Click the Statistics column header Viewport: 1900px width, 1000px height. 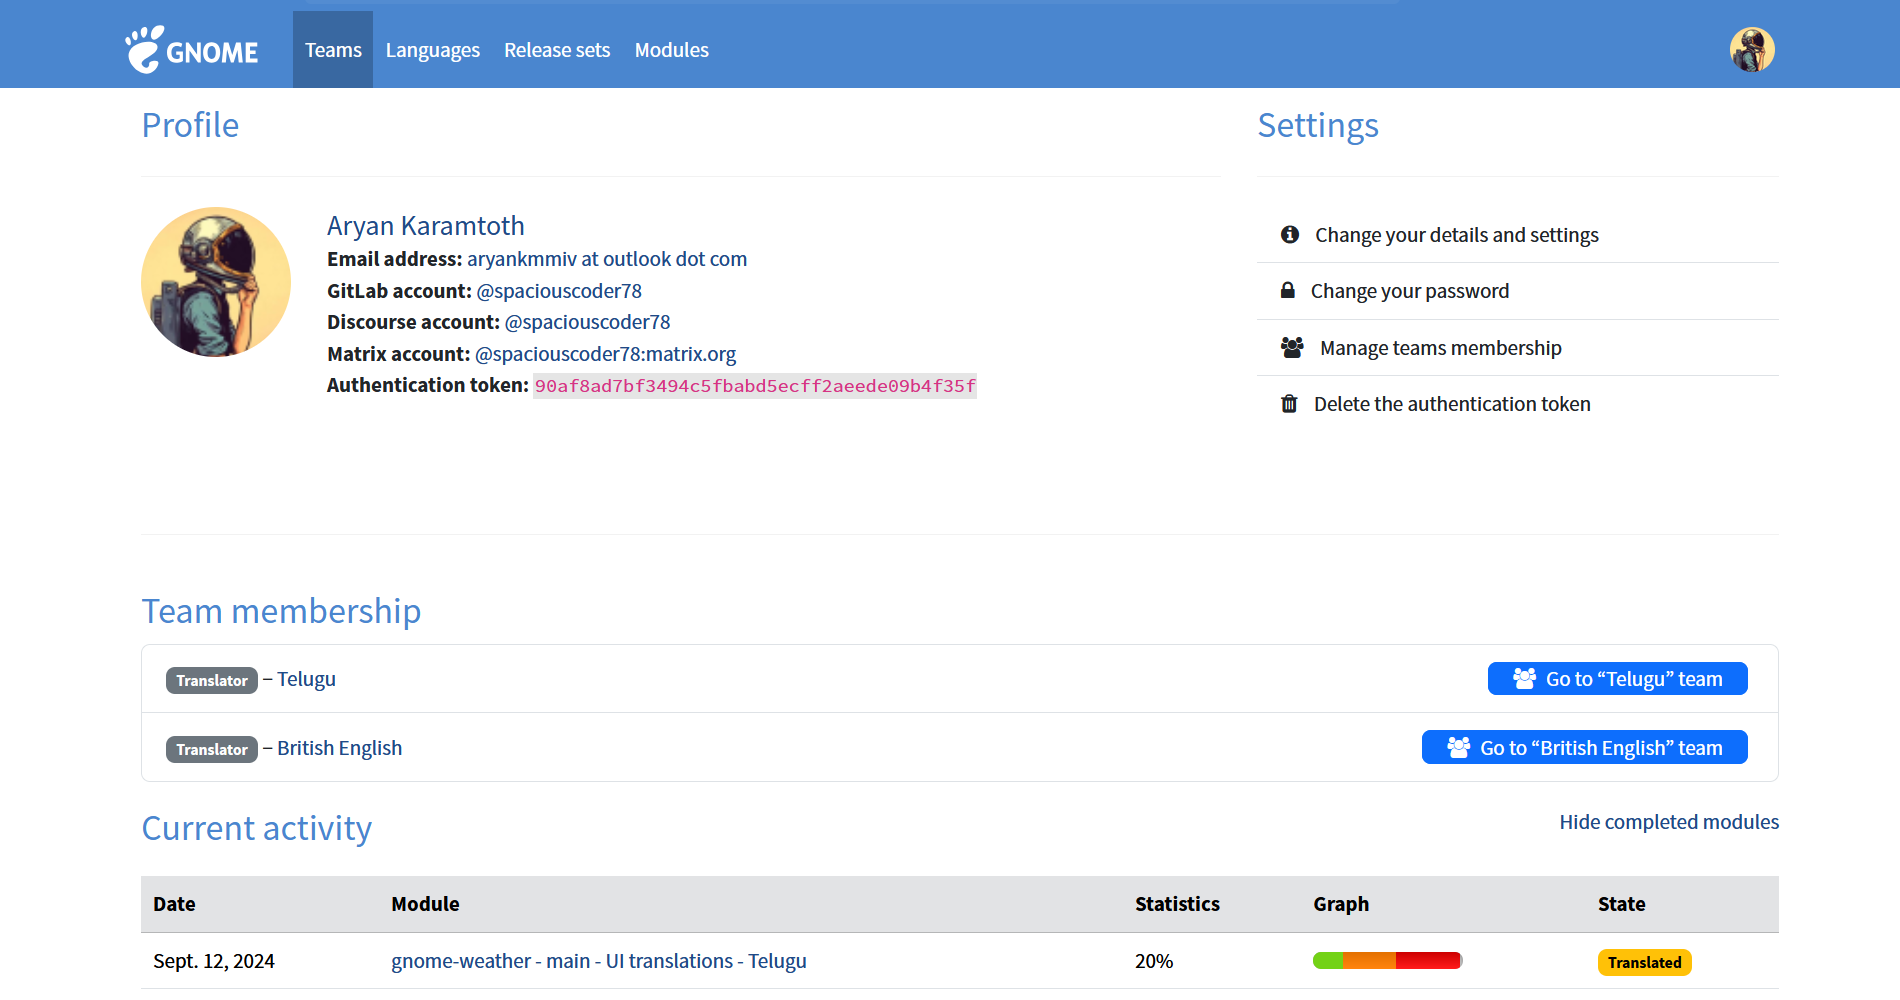click(1177, 904)
